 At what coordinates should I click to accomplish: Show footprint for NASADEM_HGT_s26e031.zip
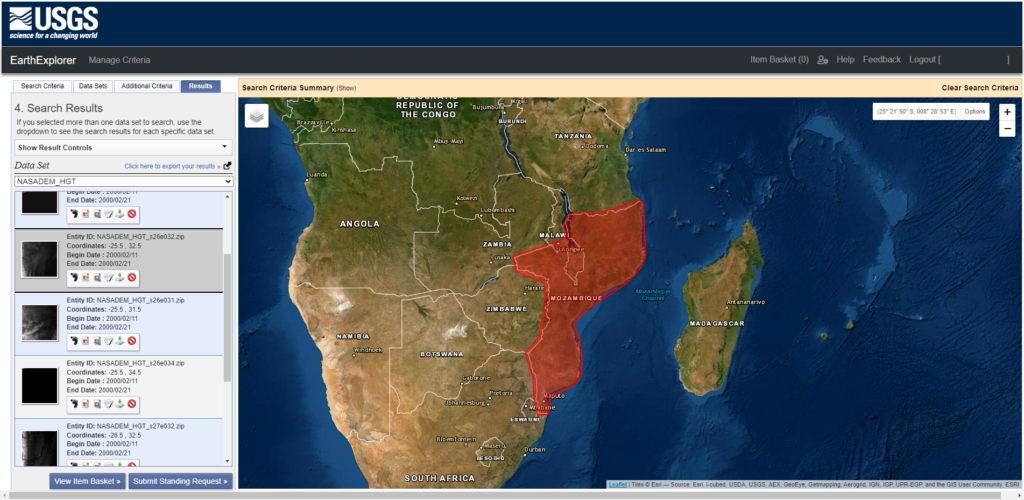tap(73, 341)
